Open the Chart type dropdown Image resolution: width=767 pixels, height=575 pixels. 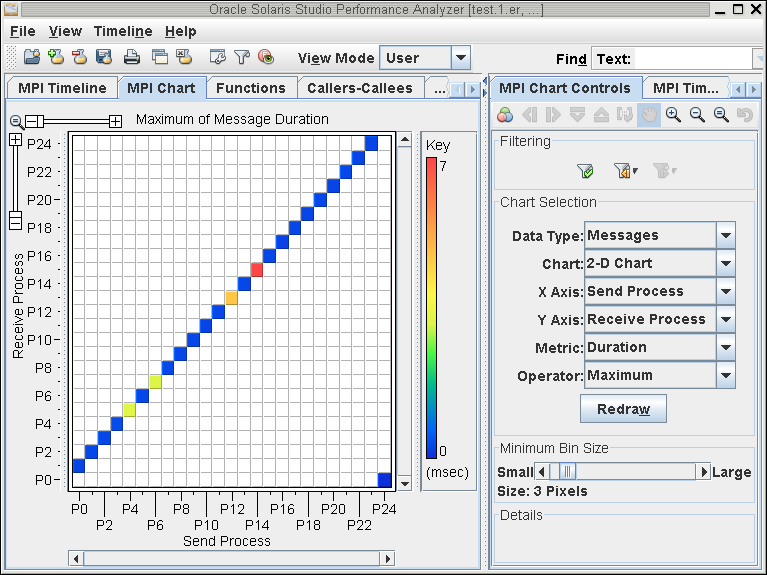pos(726,263)
